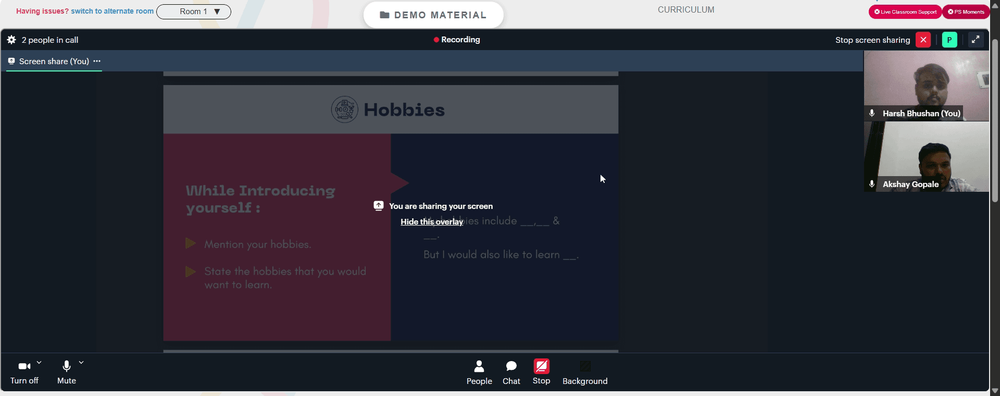Screen dimensions: 1000x396
Task: Click Hide this overlay link
Action: (x=432, y=222)
